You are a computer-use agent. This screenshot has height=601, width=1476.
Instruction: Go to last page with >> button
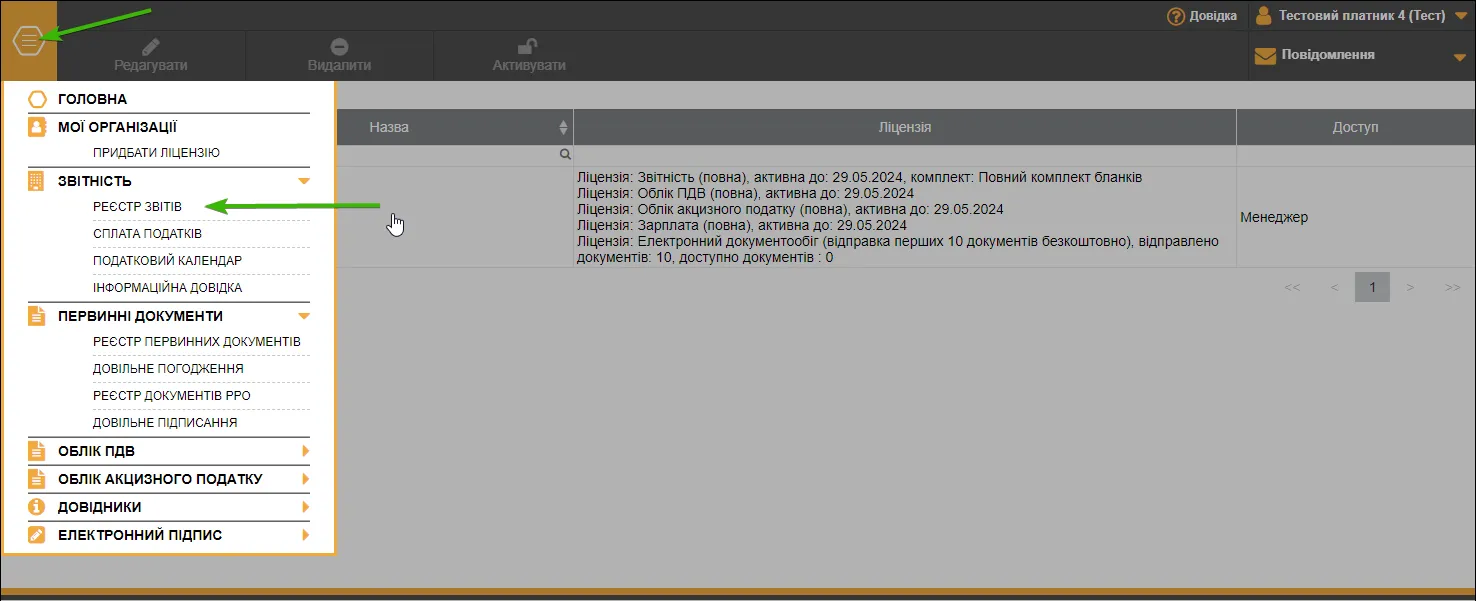(1453, 287)
